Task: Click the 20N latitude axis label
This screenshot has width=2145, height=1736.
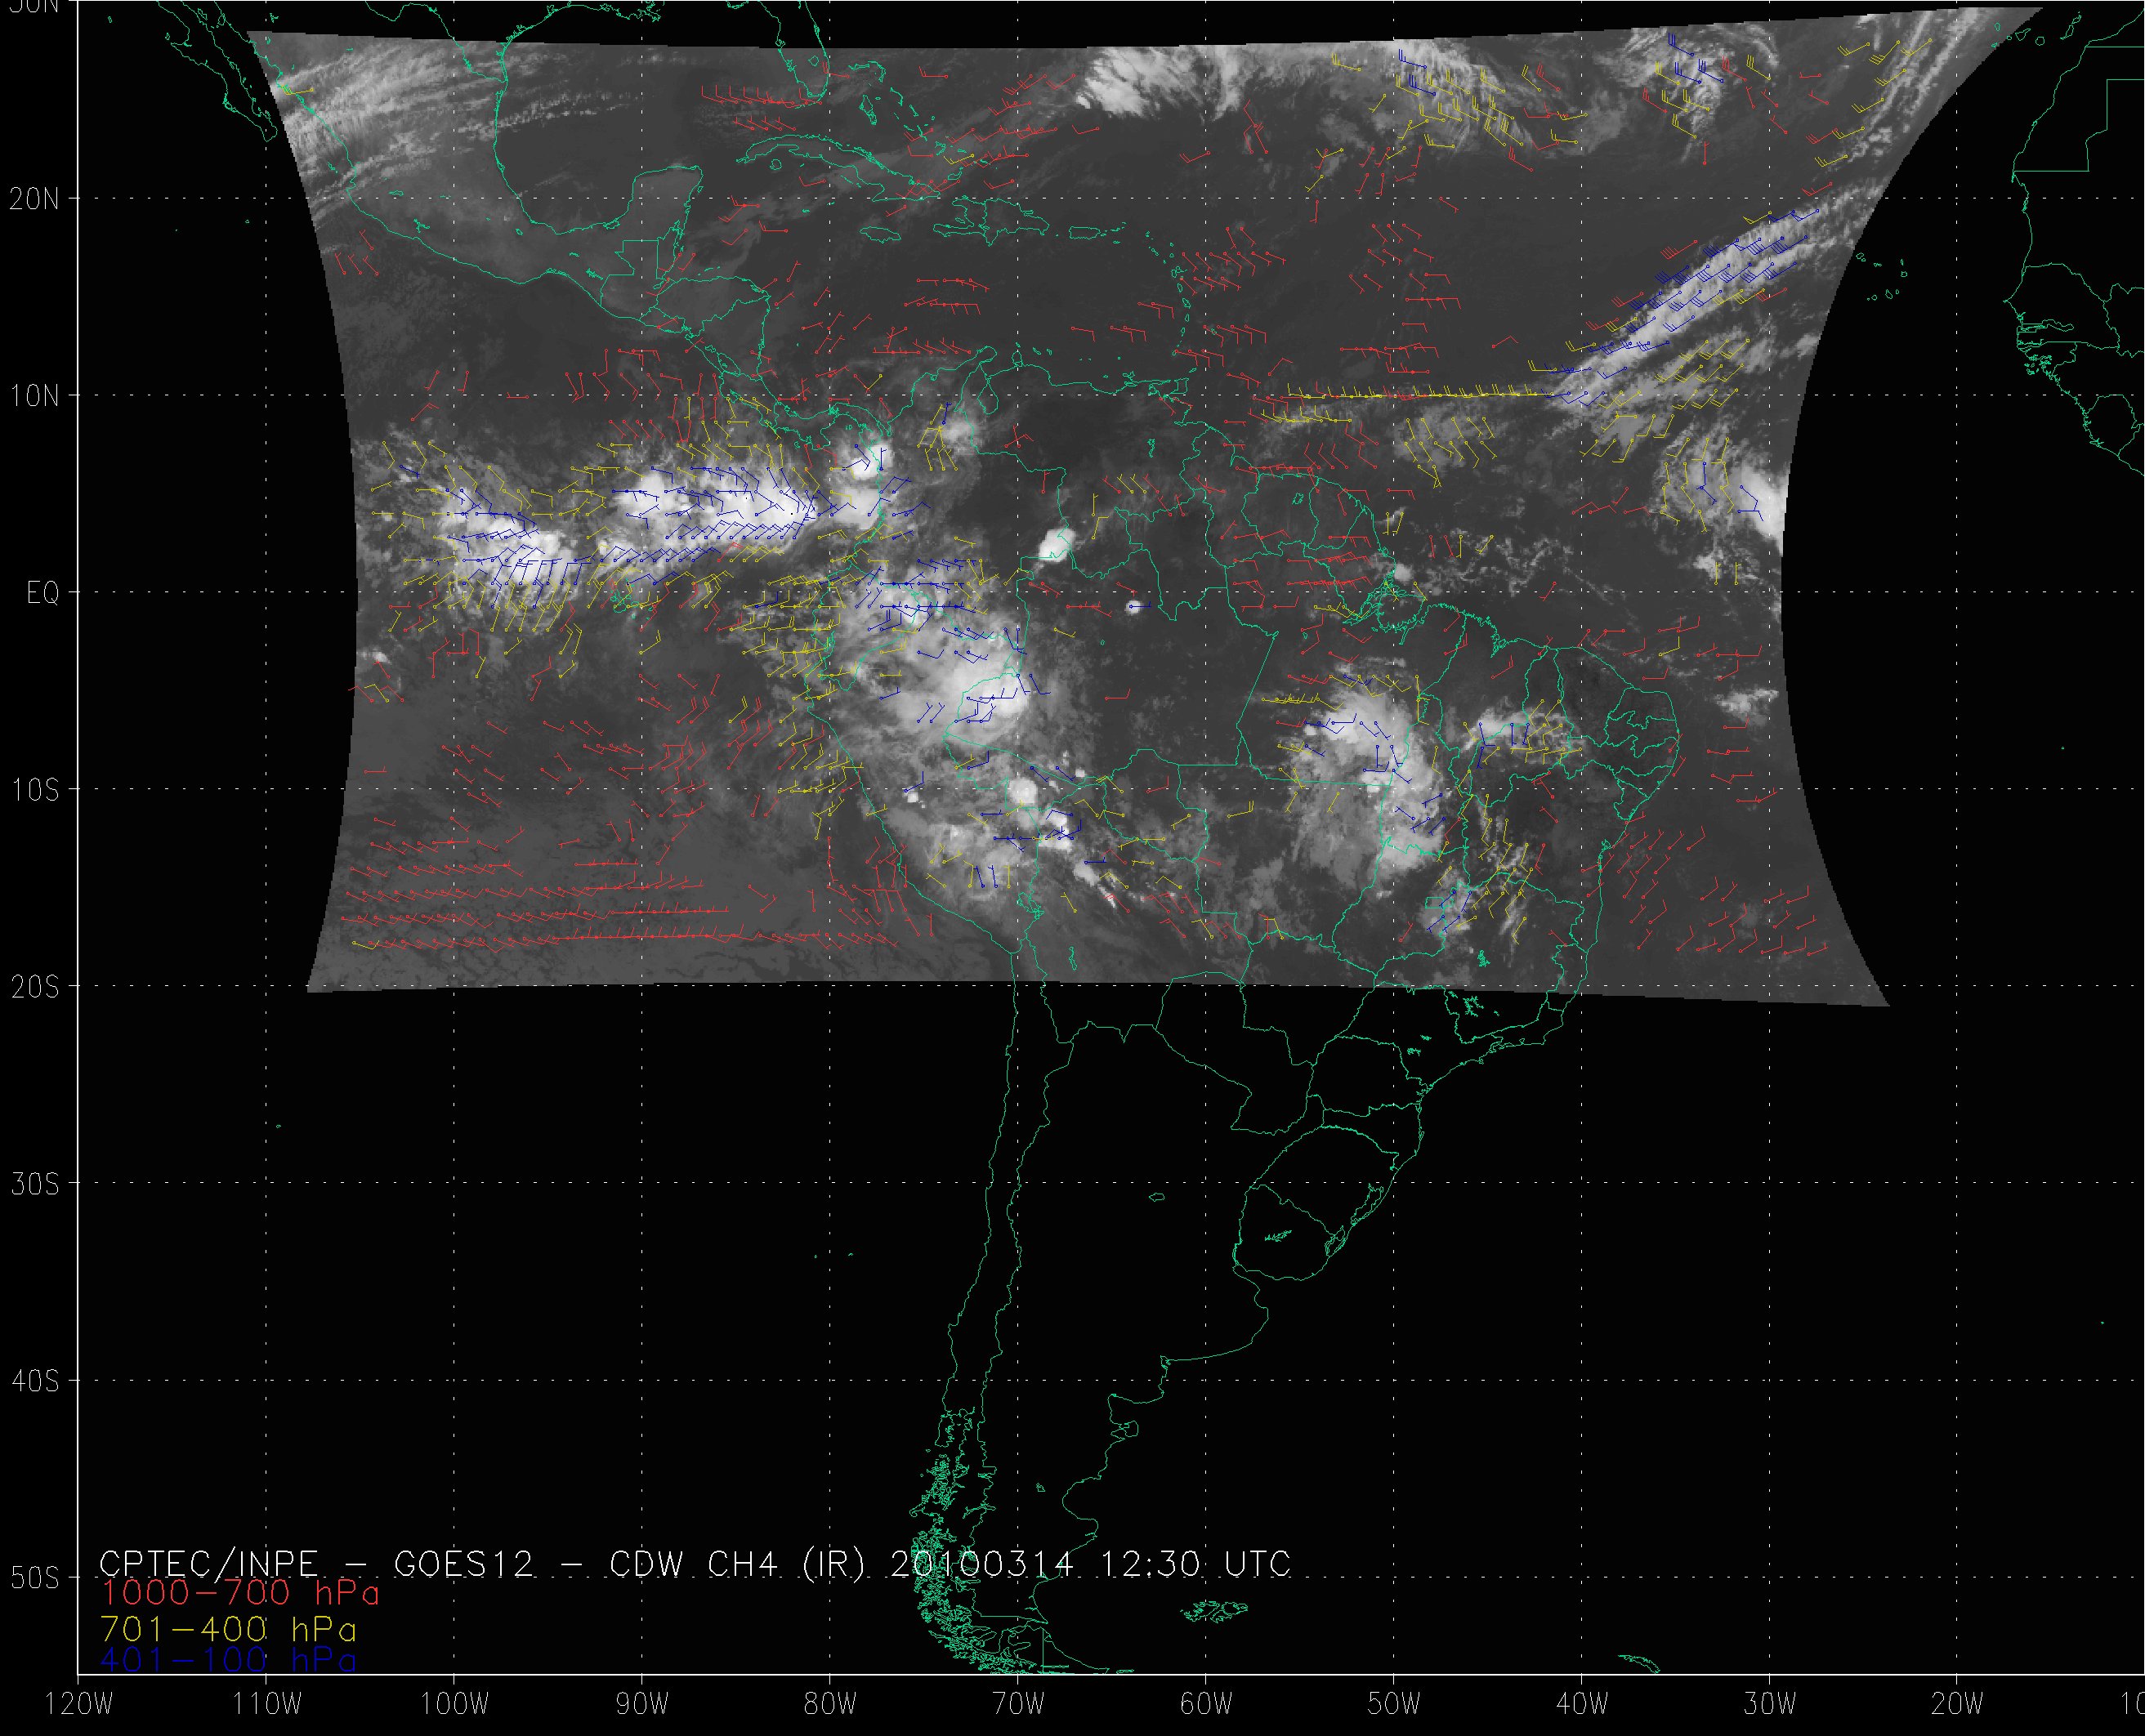Action: pyautogui.click(x=35, y=199)
